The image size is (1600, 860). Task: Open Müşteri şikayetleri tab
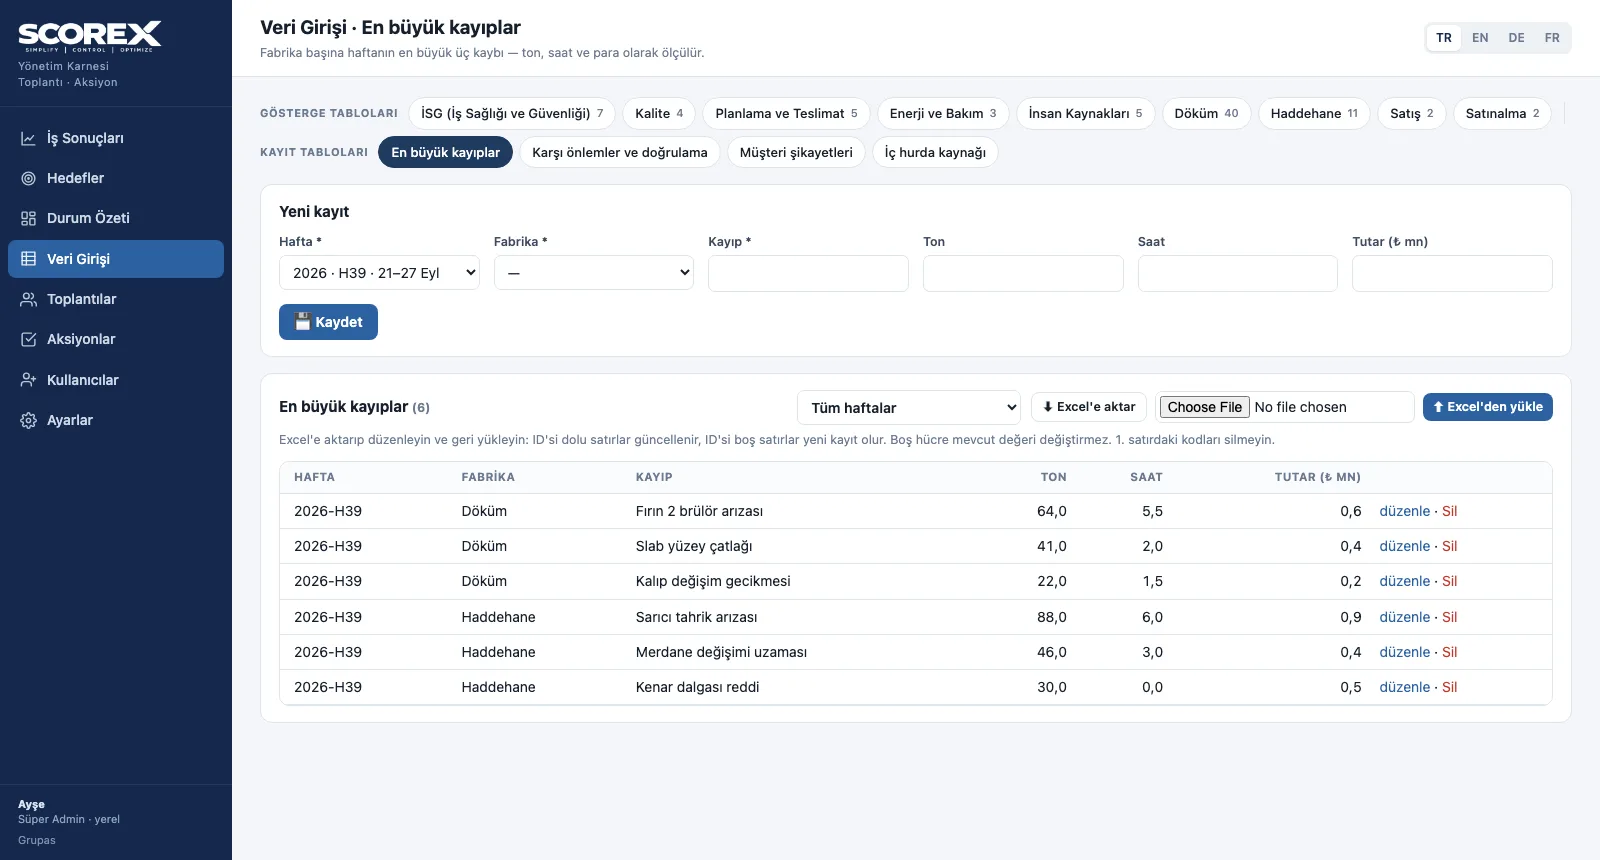coord(796,152)
